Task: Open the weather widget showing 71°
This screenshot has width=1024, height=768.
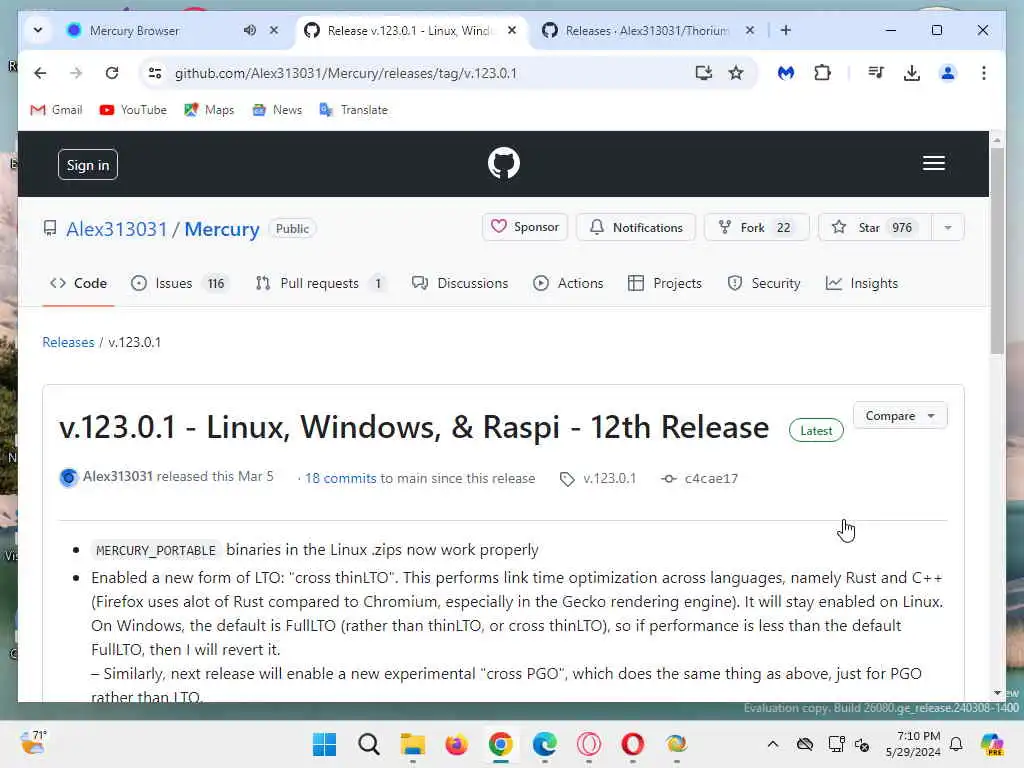Action: coord(33,743)
